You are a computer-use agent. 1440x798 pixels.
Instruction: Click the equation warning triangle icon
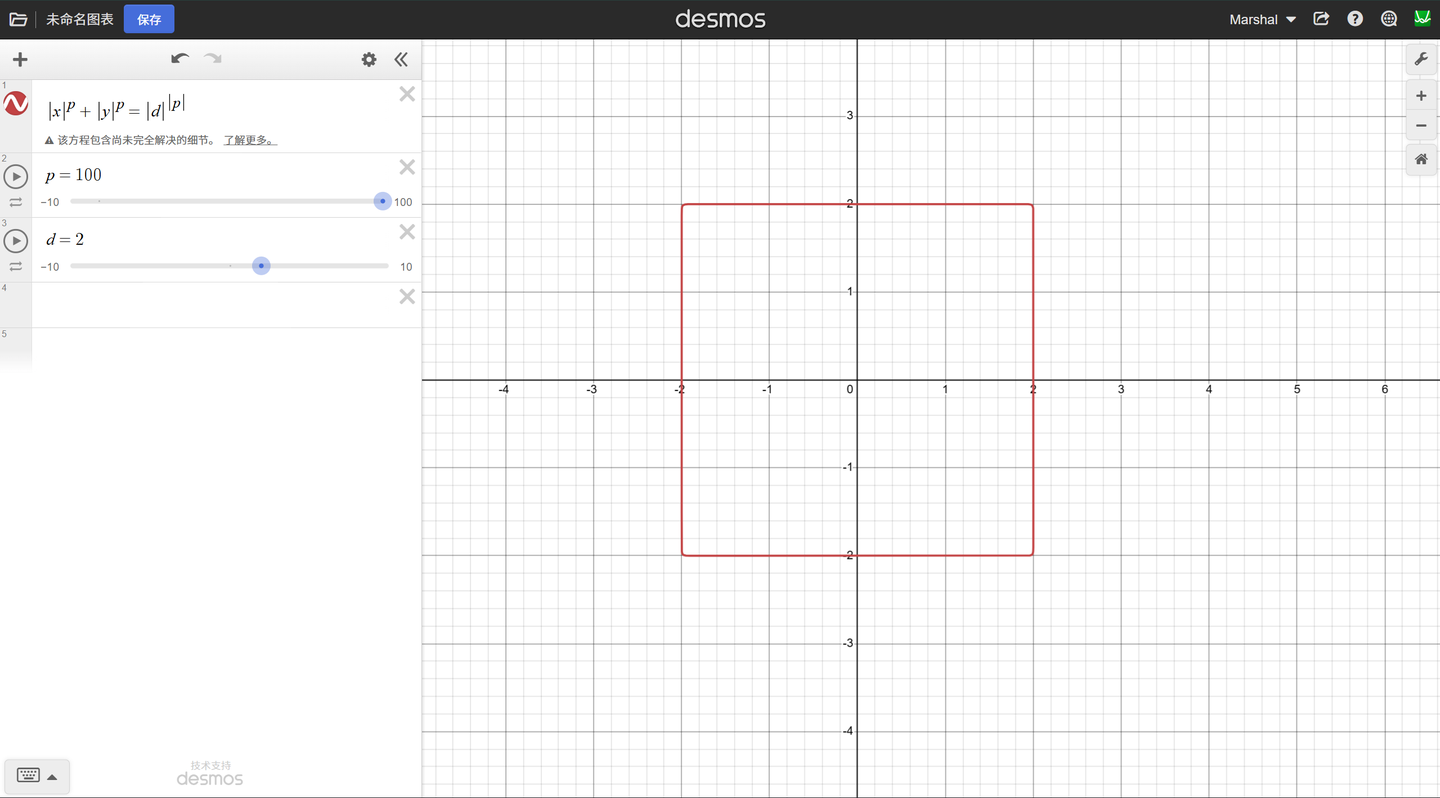pos(49,140)
